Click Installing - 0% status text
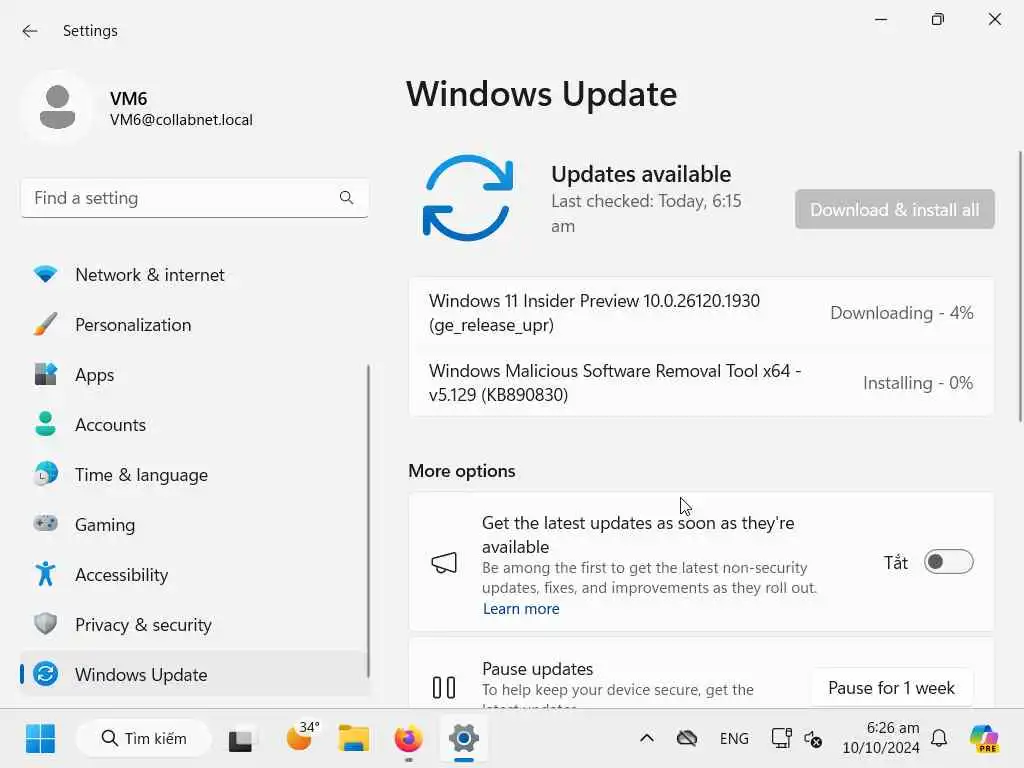Screen dimensions: 1024x768 pos(918,383)
